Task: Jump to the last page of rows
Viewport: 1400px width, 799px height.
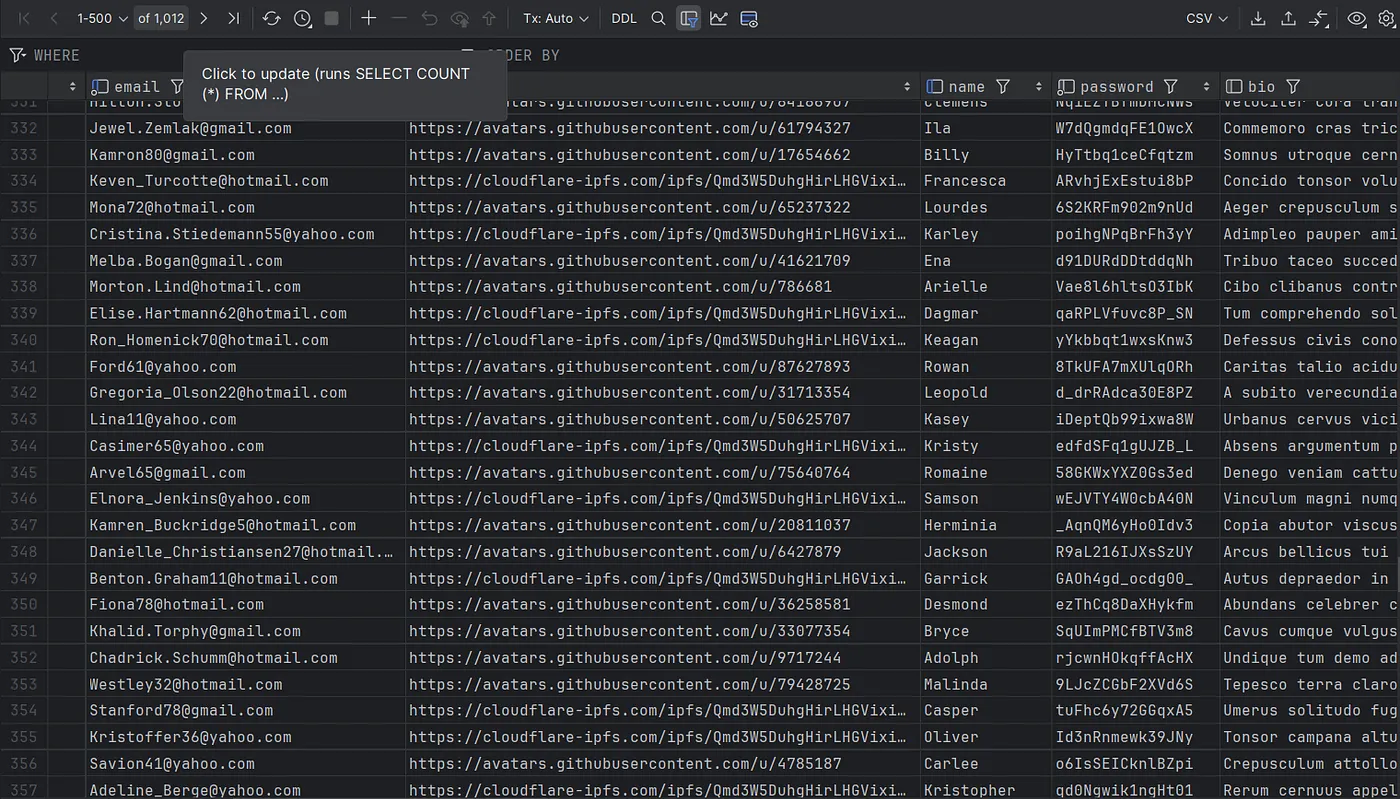Action: [234, 18]
